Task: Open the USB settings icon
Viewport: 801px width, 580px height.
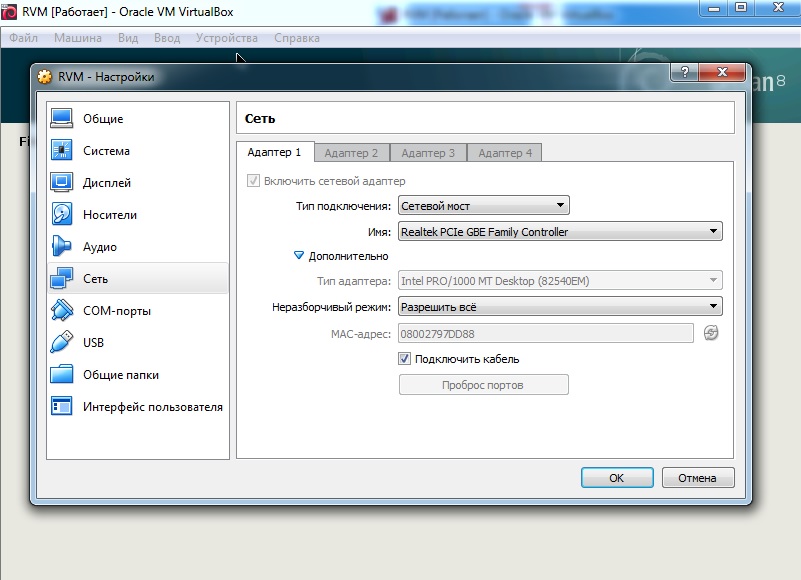Action: pos(62,343)
